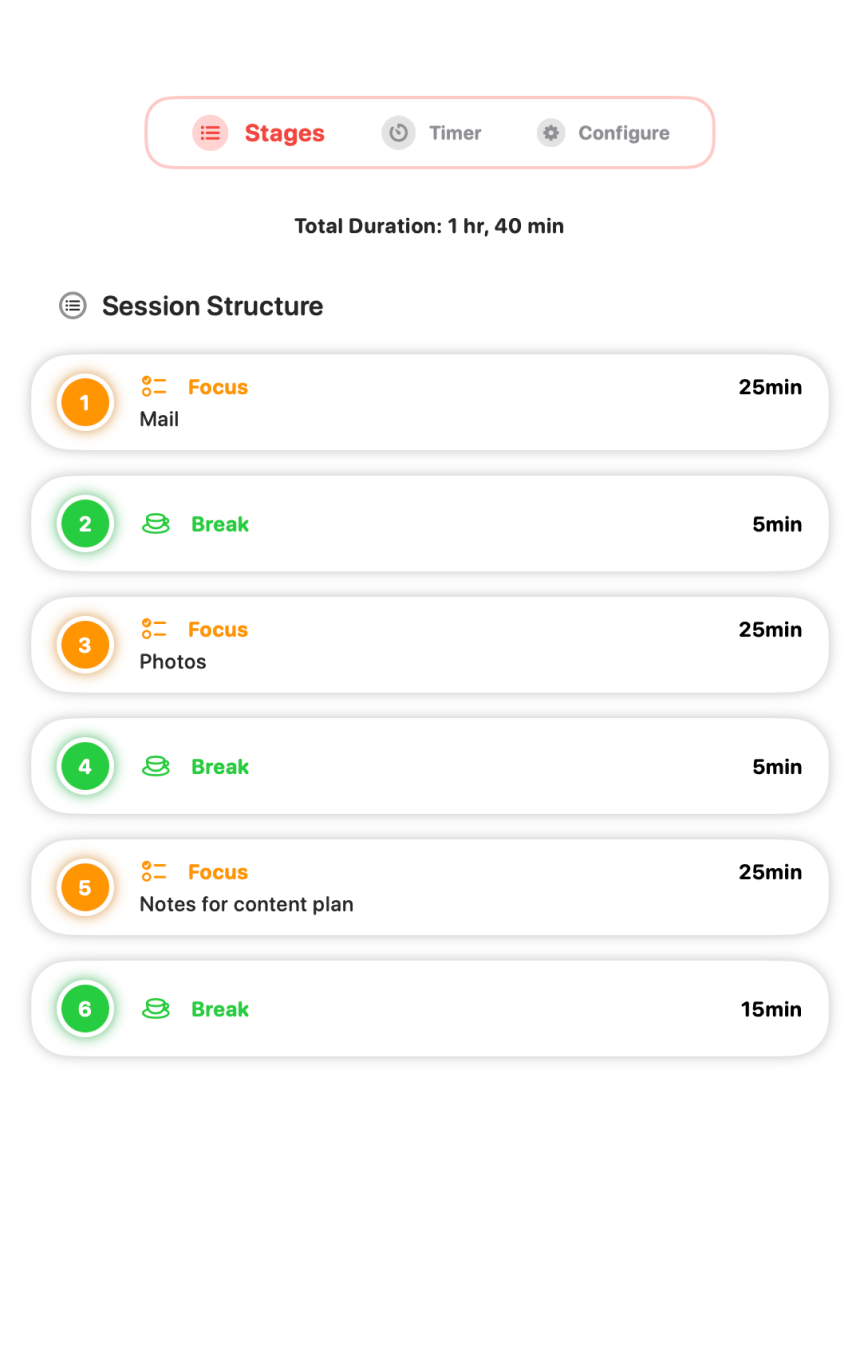The height and width of the screenshot is (1355, 860).
Task: Click the Session Structure list icon
Action: [72, 306]
